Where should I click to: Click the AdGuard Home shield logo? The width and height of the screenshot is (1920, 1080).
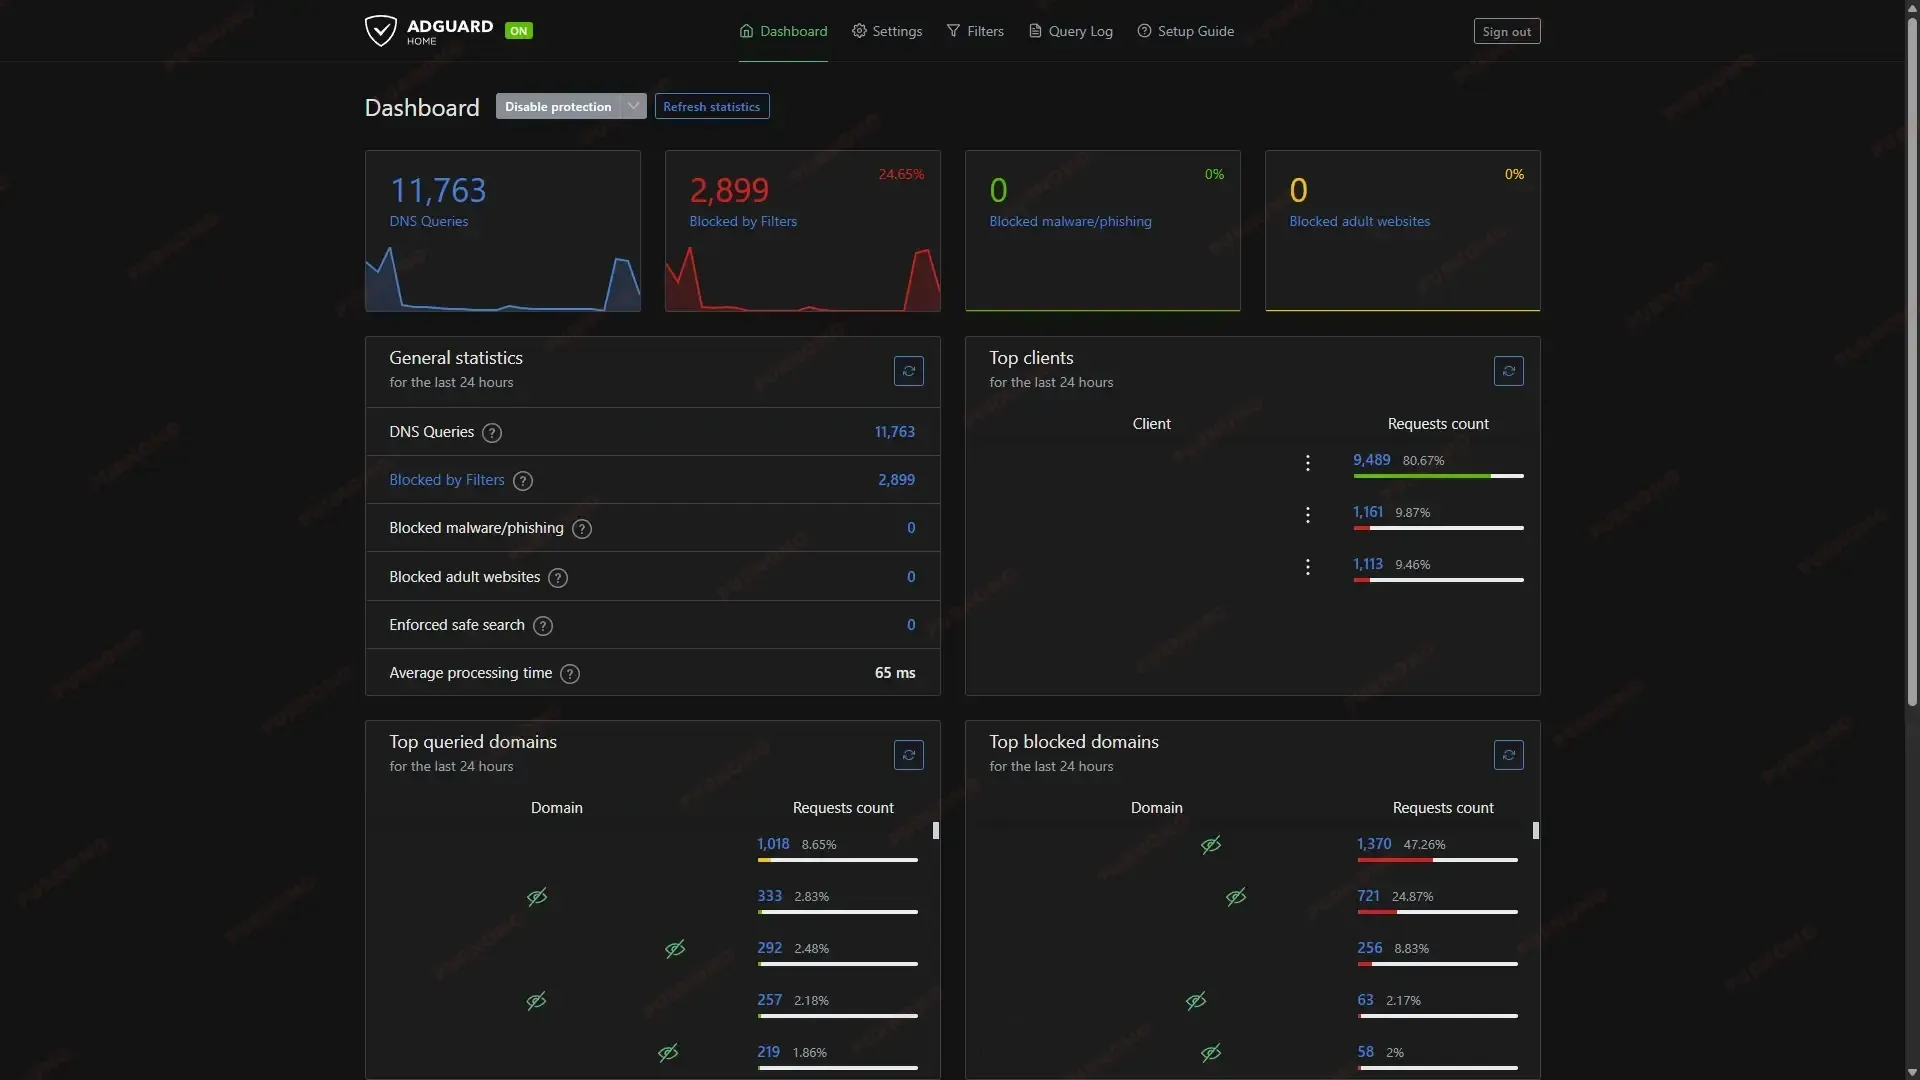(x=381, y=30)
